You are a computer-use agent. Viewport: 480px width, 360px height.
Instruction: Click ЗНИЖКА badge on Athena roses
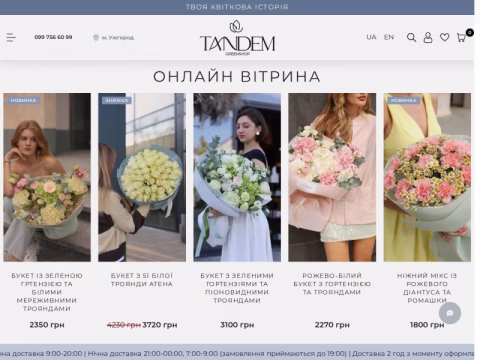(x=117, y=100)
